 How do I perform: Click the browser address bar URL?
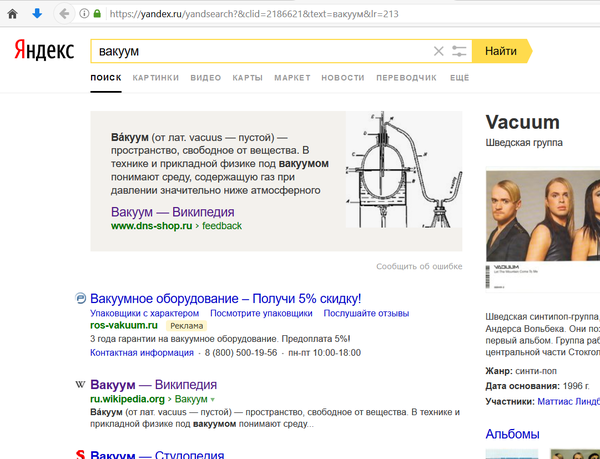coord(254,14)
